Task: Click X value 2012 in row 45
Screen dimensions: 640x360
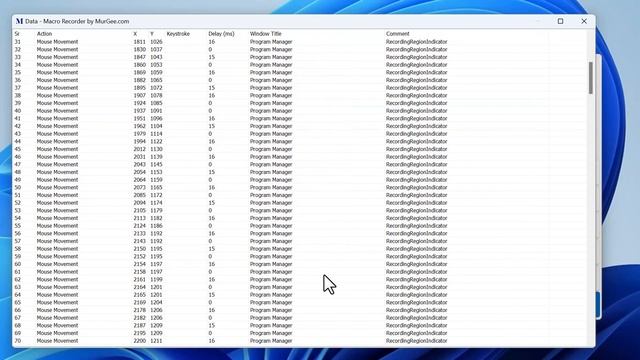Action: click(140, 149)
